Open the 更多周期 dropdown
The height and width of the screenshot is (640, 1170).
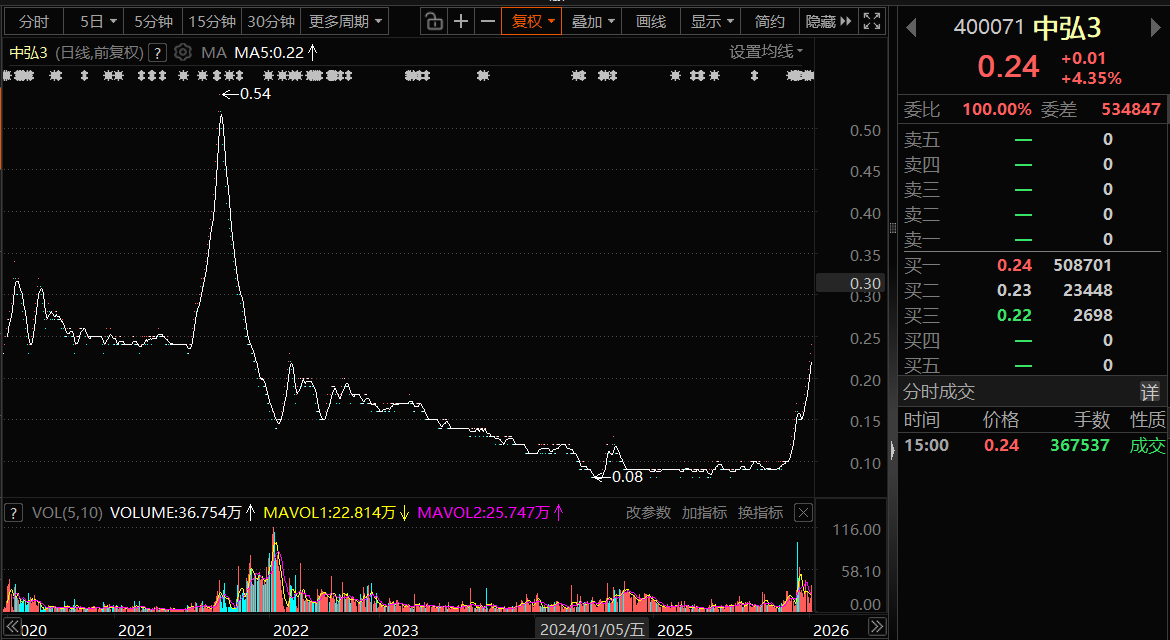(x=345, y=22)
